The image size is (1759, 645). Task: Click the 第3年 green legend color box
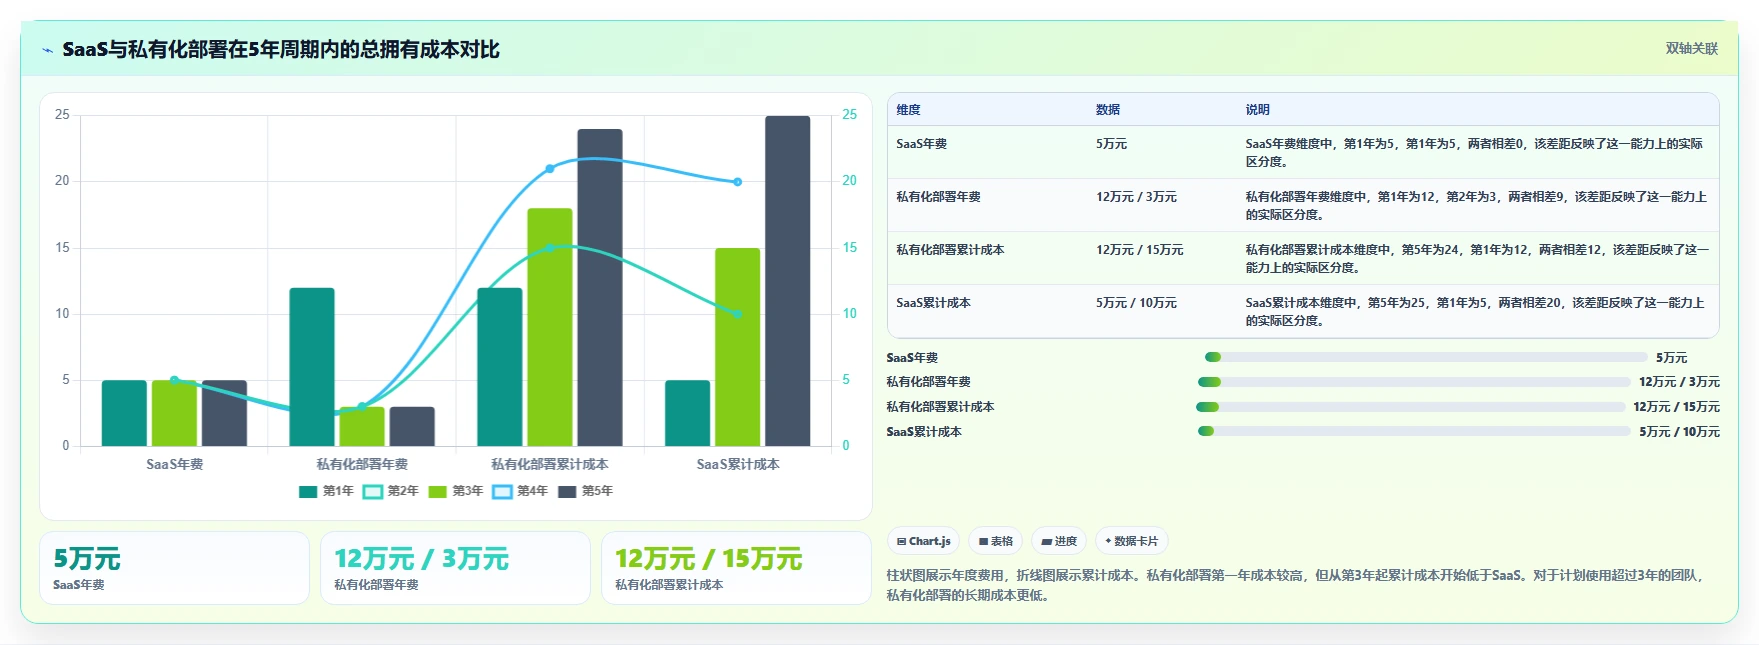pyautogui.click(x=437, y=491)
